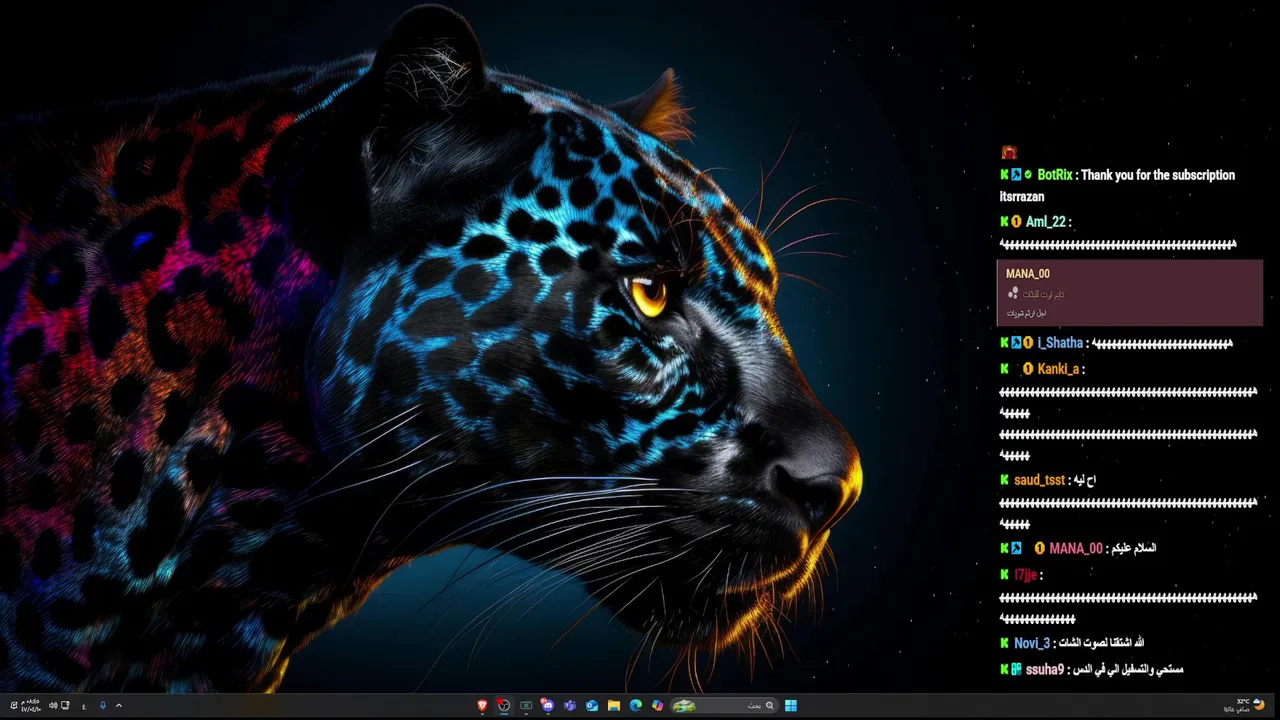Image resolution: width=1280 pixels, height=720 pixels.
Task: Open Outlook from the taskbar
Action: point(592,705)
